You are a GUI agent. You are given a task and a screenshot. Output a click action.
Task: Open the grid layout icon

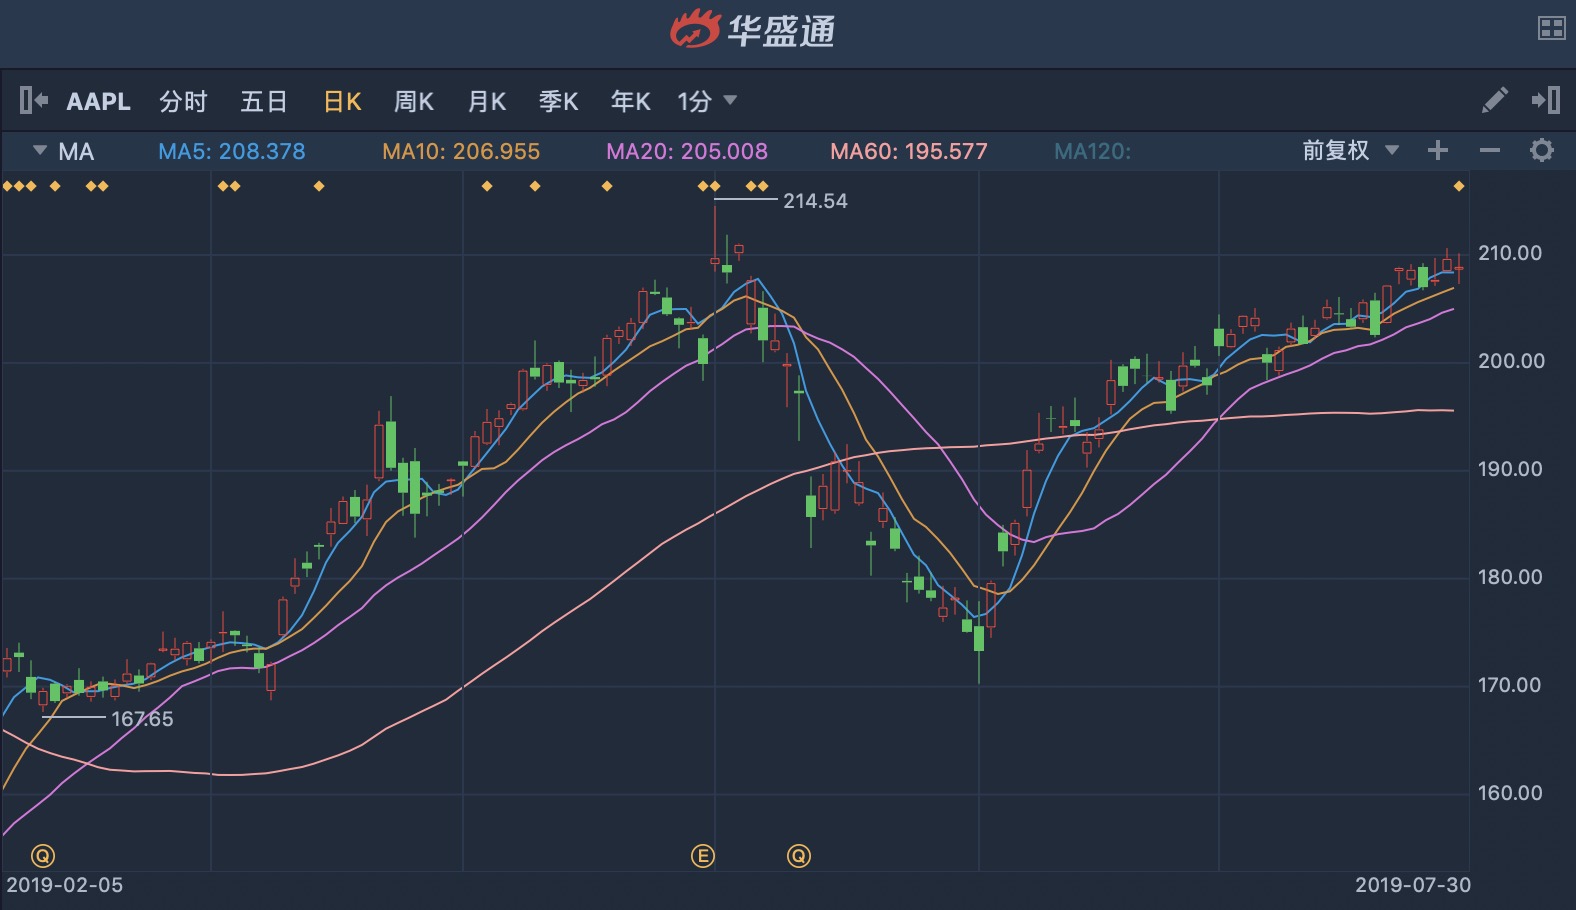tap(1551, 29)
